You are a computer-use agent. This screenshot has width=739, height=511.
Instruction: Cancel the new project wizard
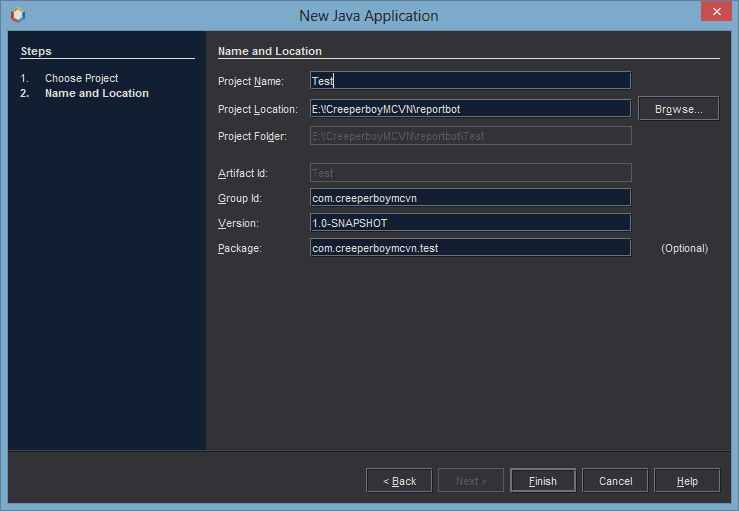coord(615,481)
